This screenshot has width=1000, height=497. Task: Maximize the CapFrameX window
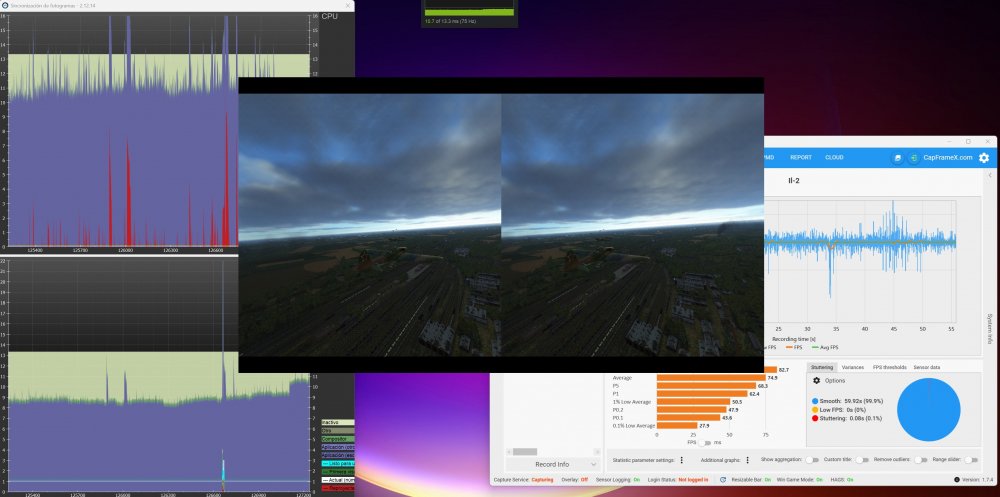[x=968, y=142]
